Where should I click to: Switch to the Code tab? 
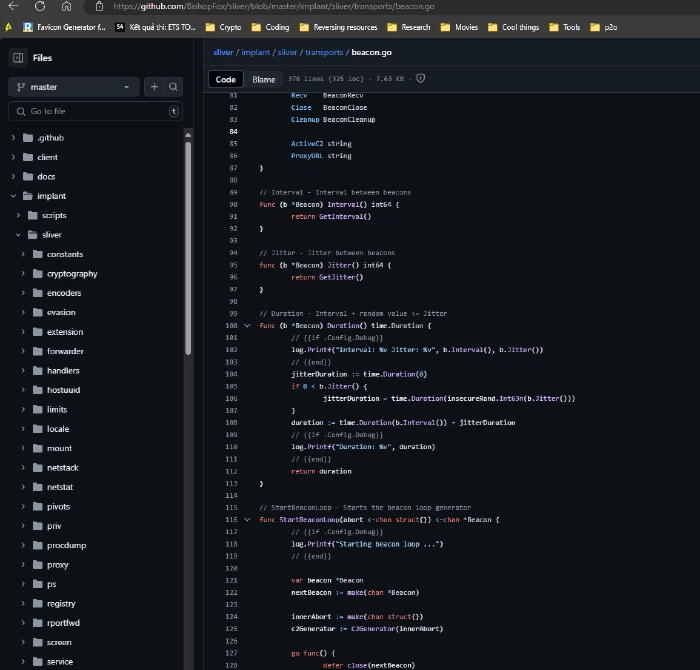click(225, 79)
